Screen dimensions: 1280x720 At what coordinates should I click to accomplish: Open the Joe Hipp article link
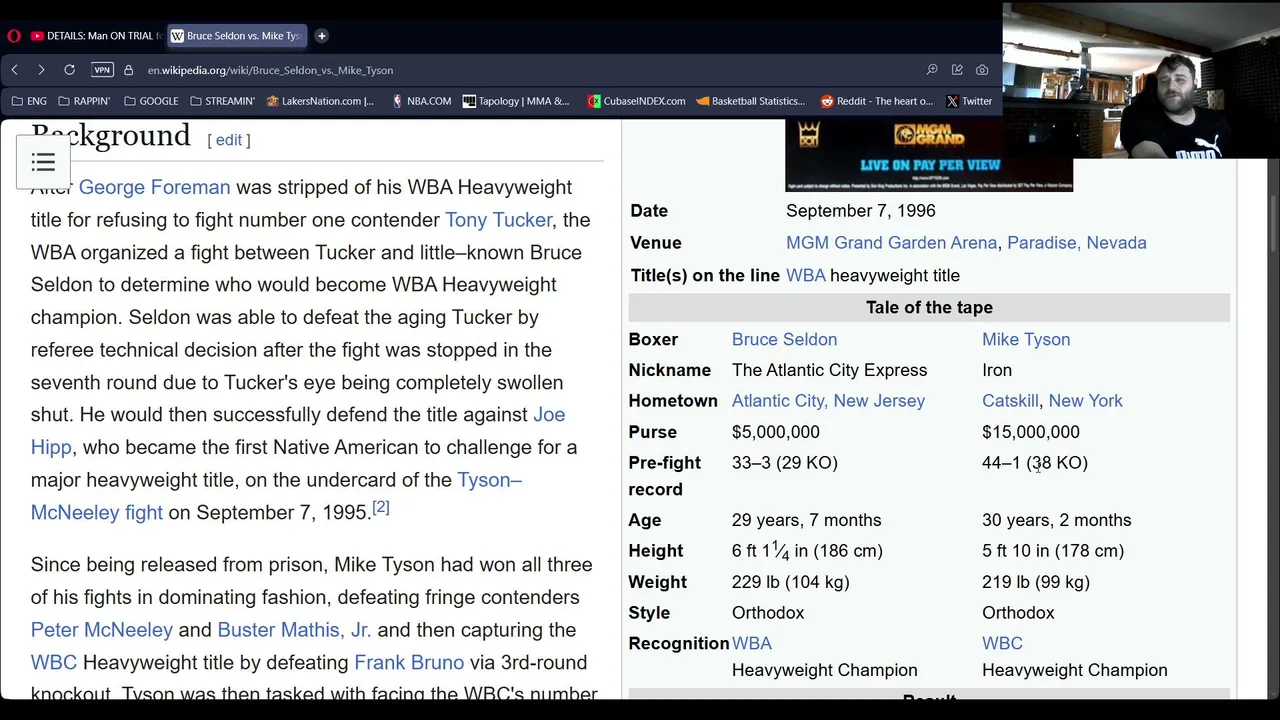click(298, 431)
